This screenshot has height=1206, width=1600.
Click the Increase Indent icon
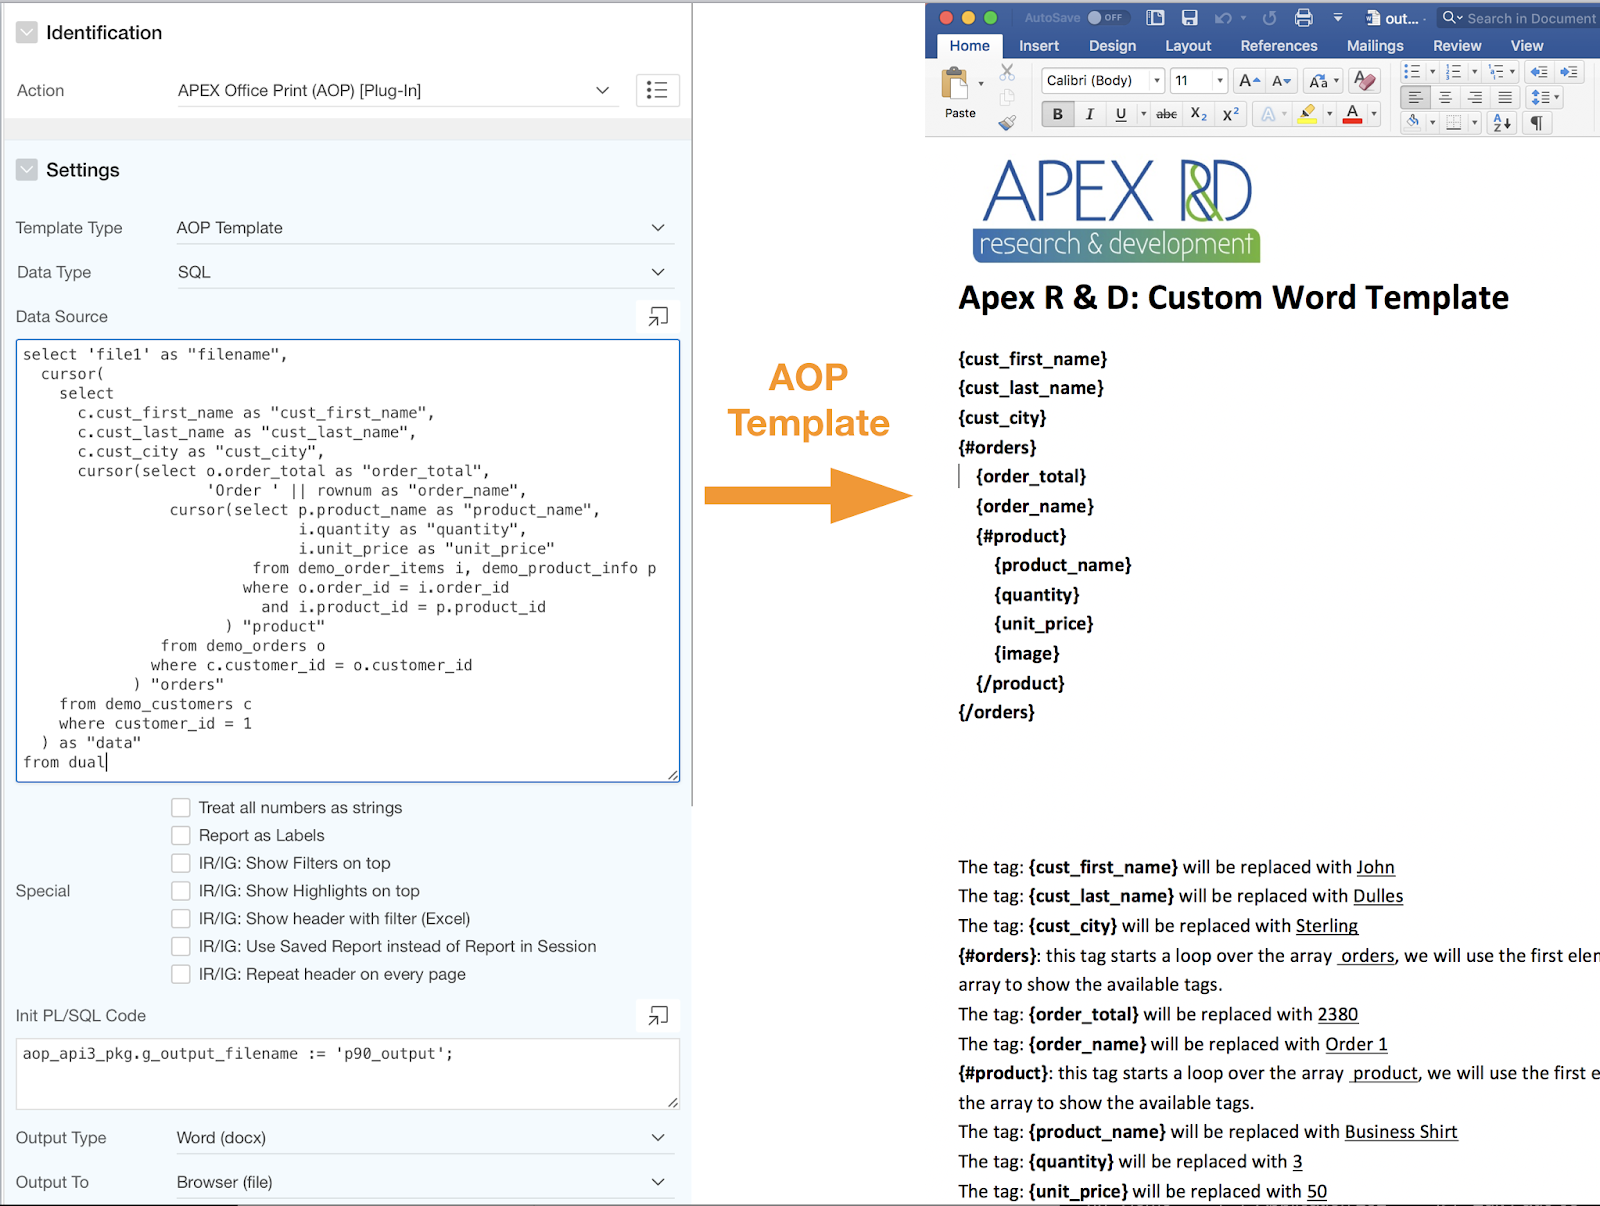1569,71
